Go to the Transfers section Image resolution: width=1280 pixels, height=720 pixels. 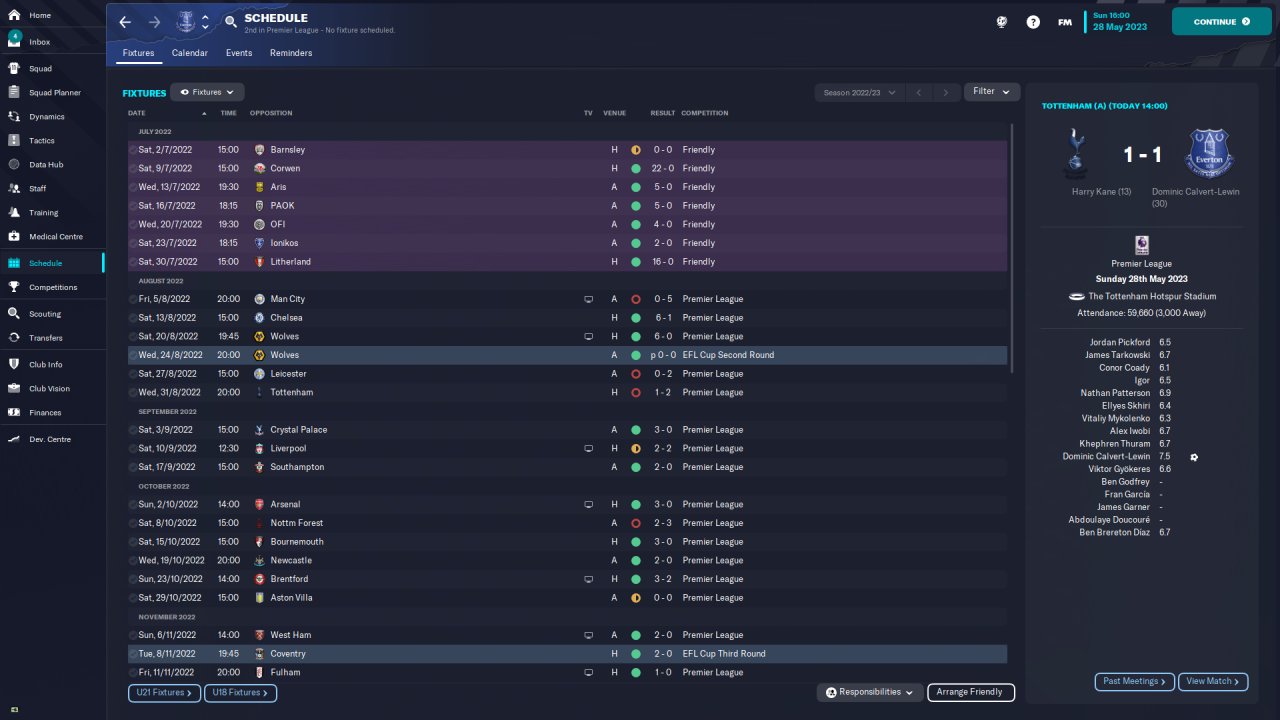[x=46, y=338]
